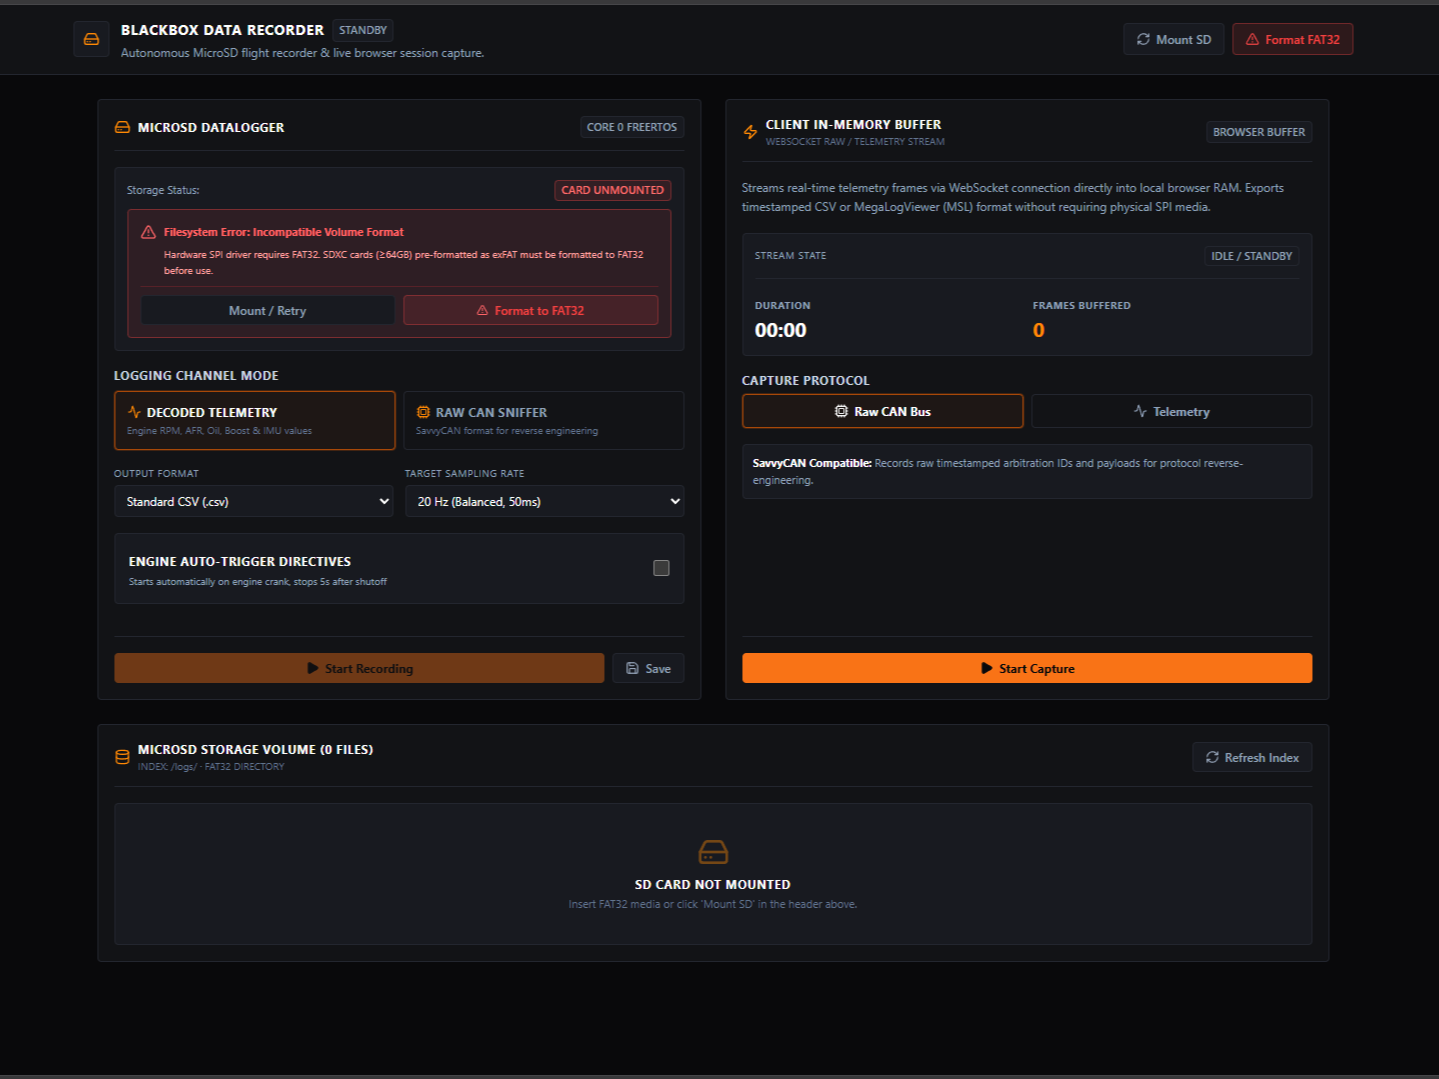This screenshot has height=1079, width=1439.
Task: Click the 00:00 duration value
Action: point(781,330)
